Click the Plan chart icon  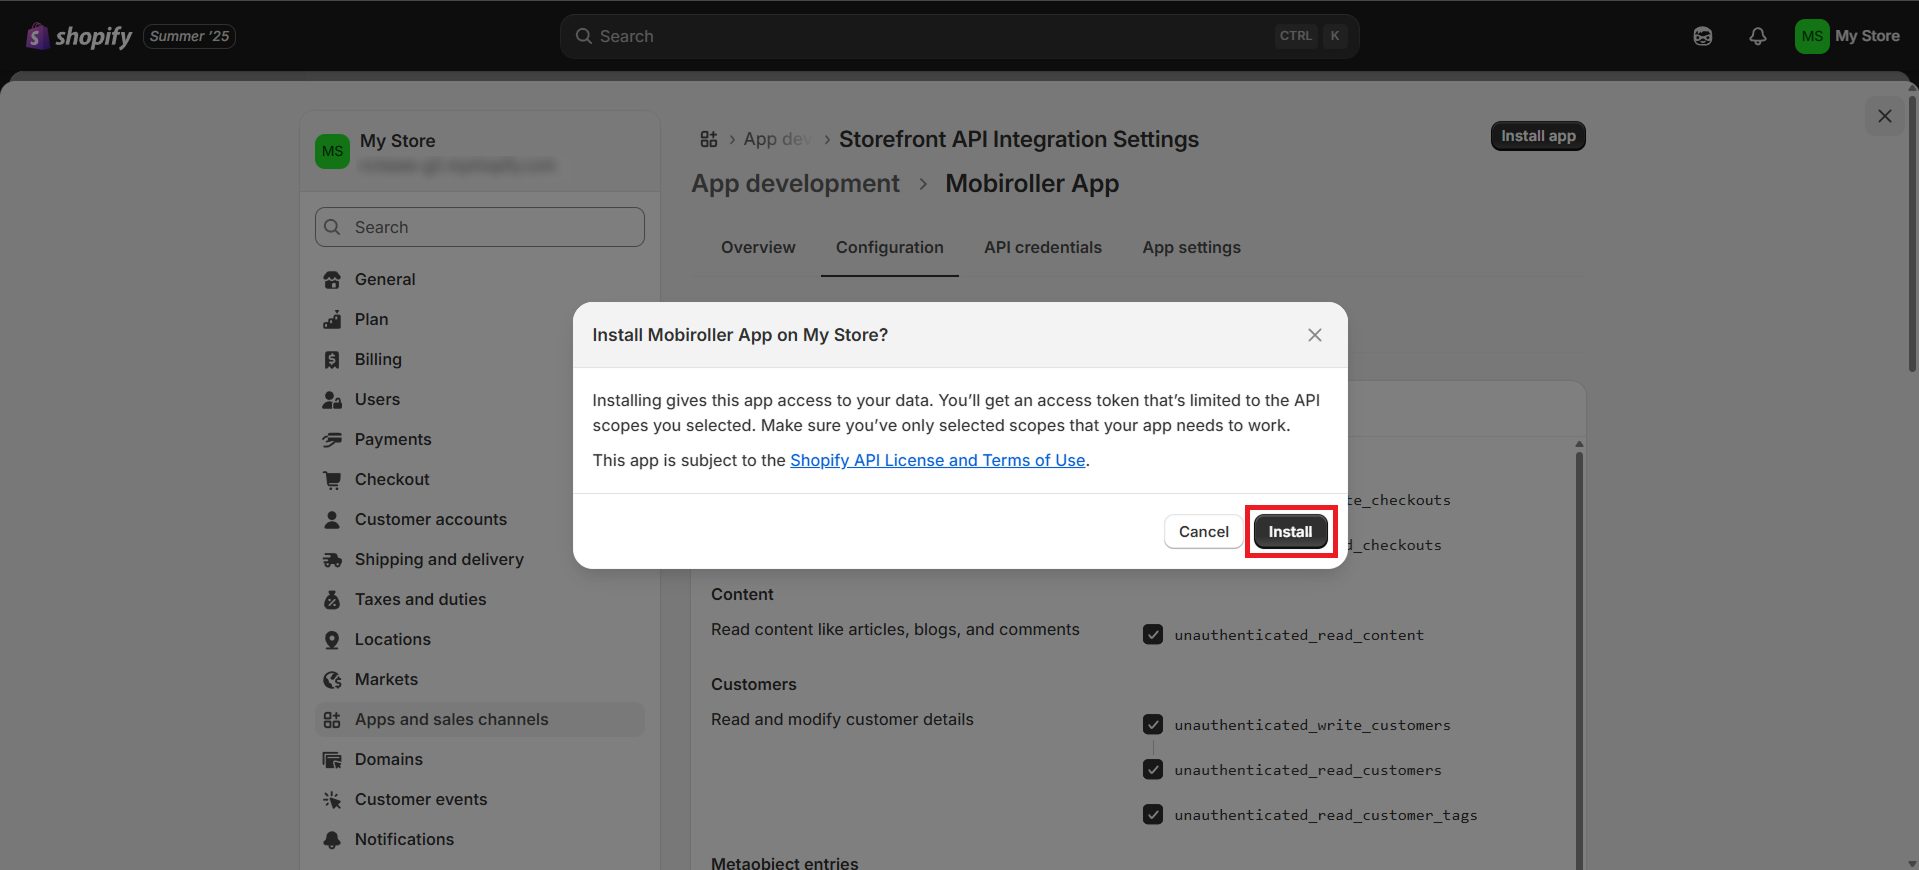point(332,320)
